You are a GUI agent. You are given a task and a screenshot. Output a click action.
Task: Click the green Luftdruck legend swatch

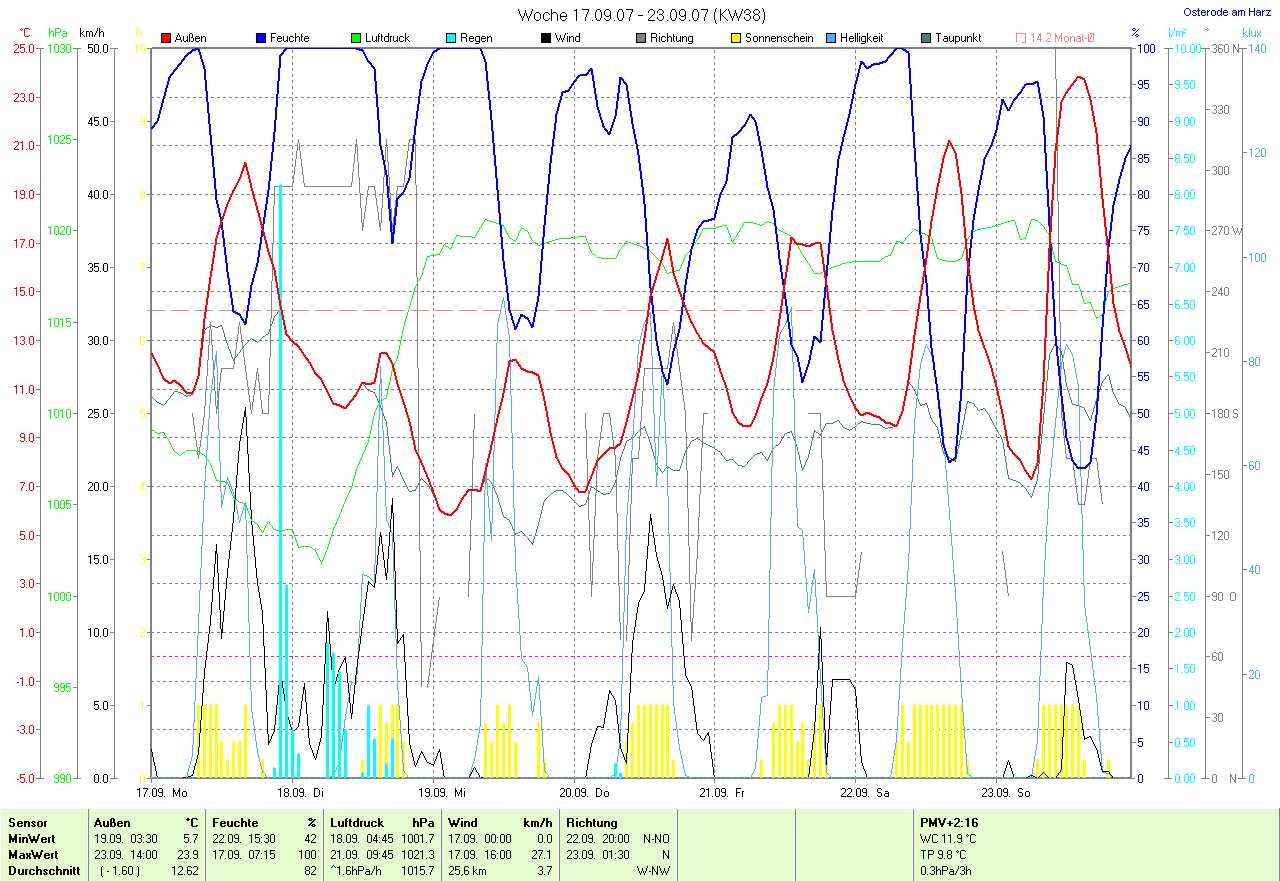pos(357,38)
